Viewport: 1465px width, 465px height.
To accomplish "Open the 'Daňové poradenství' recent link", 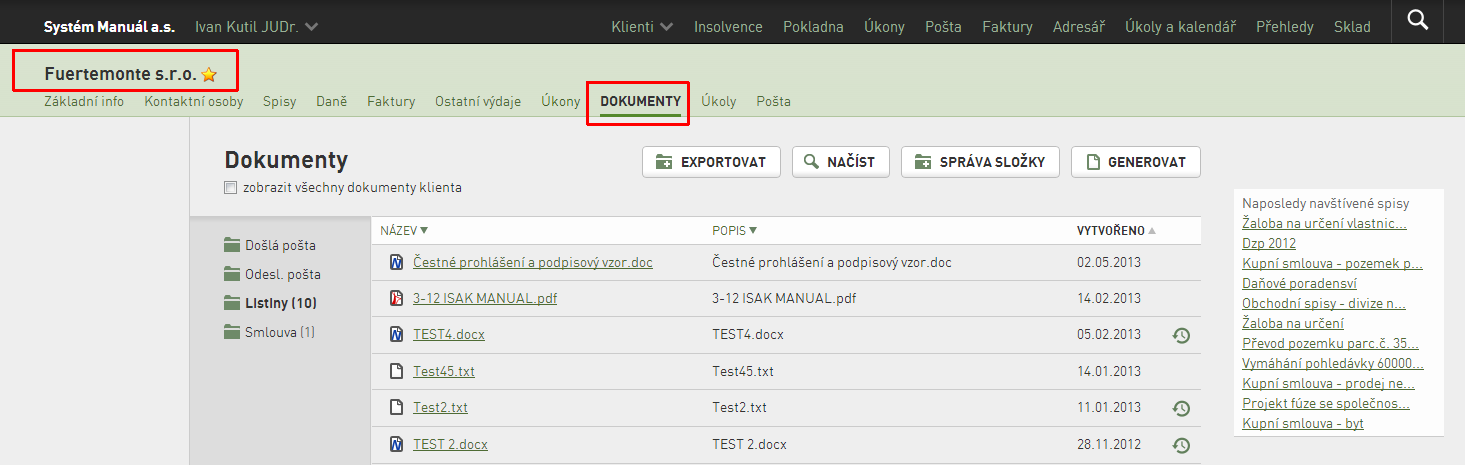I will [1290, 283].
